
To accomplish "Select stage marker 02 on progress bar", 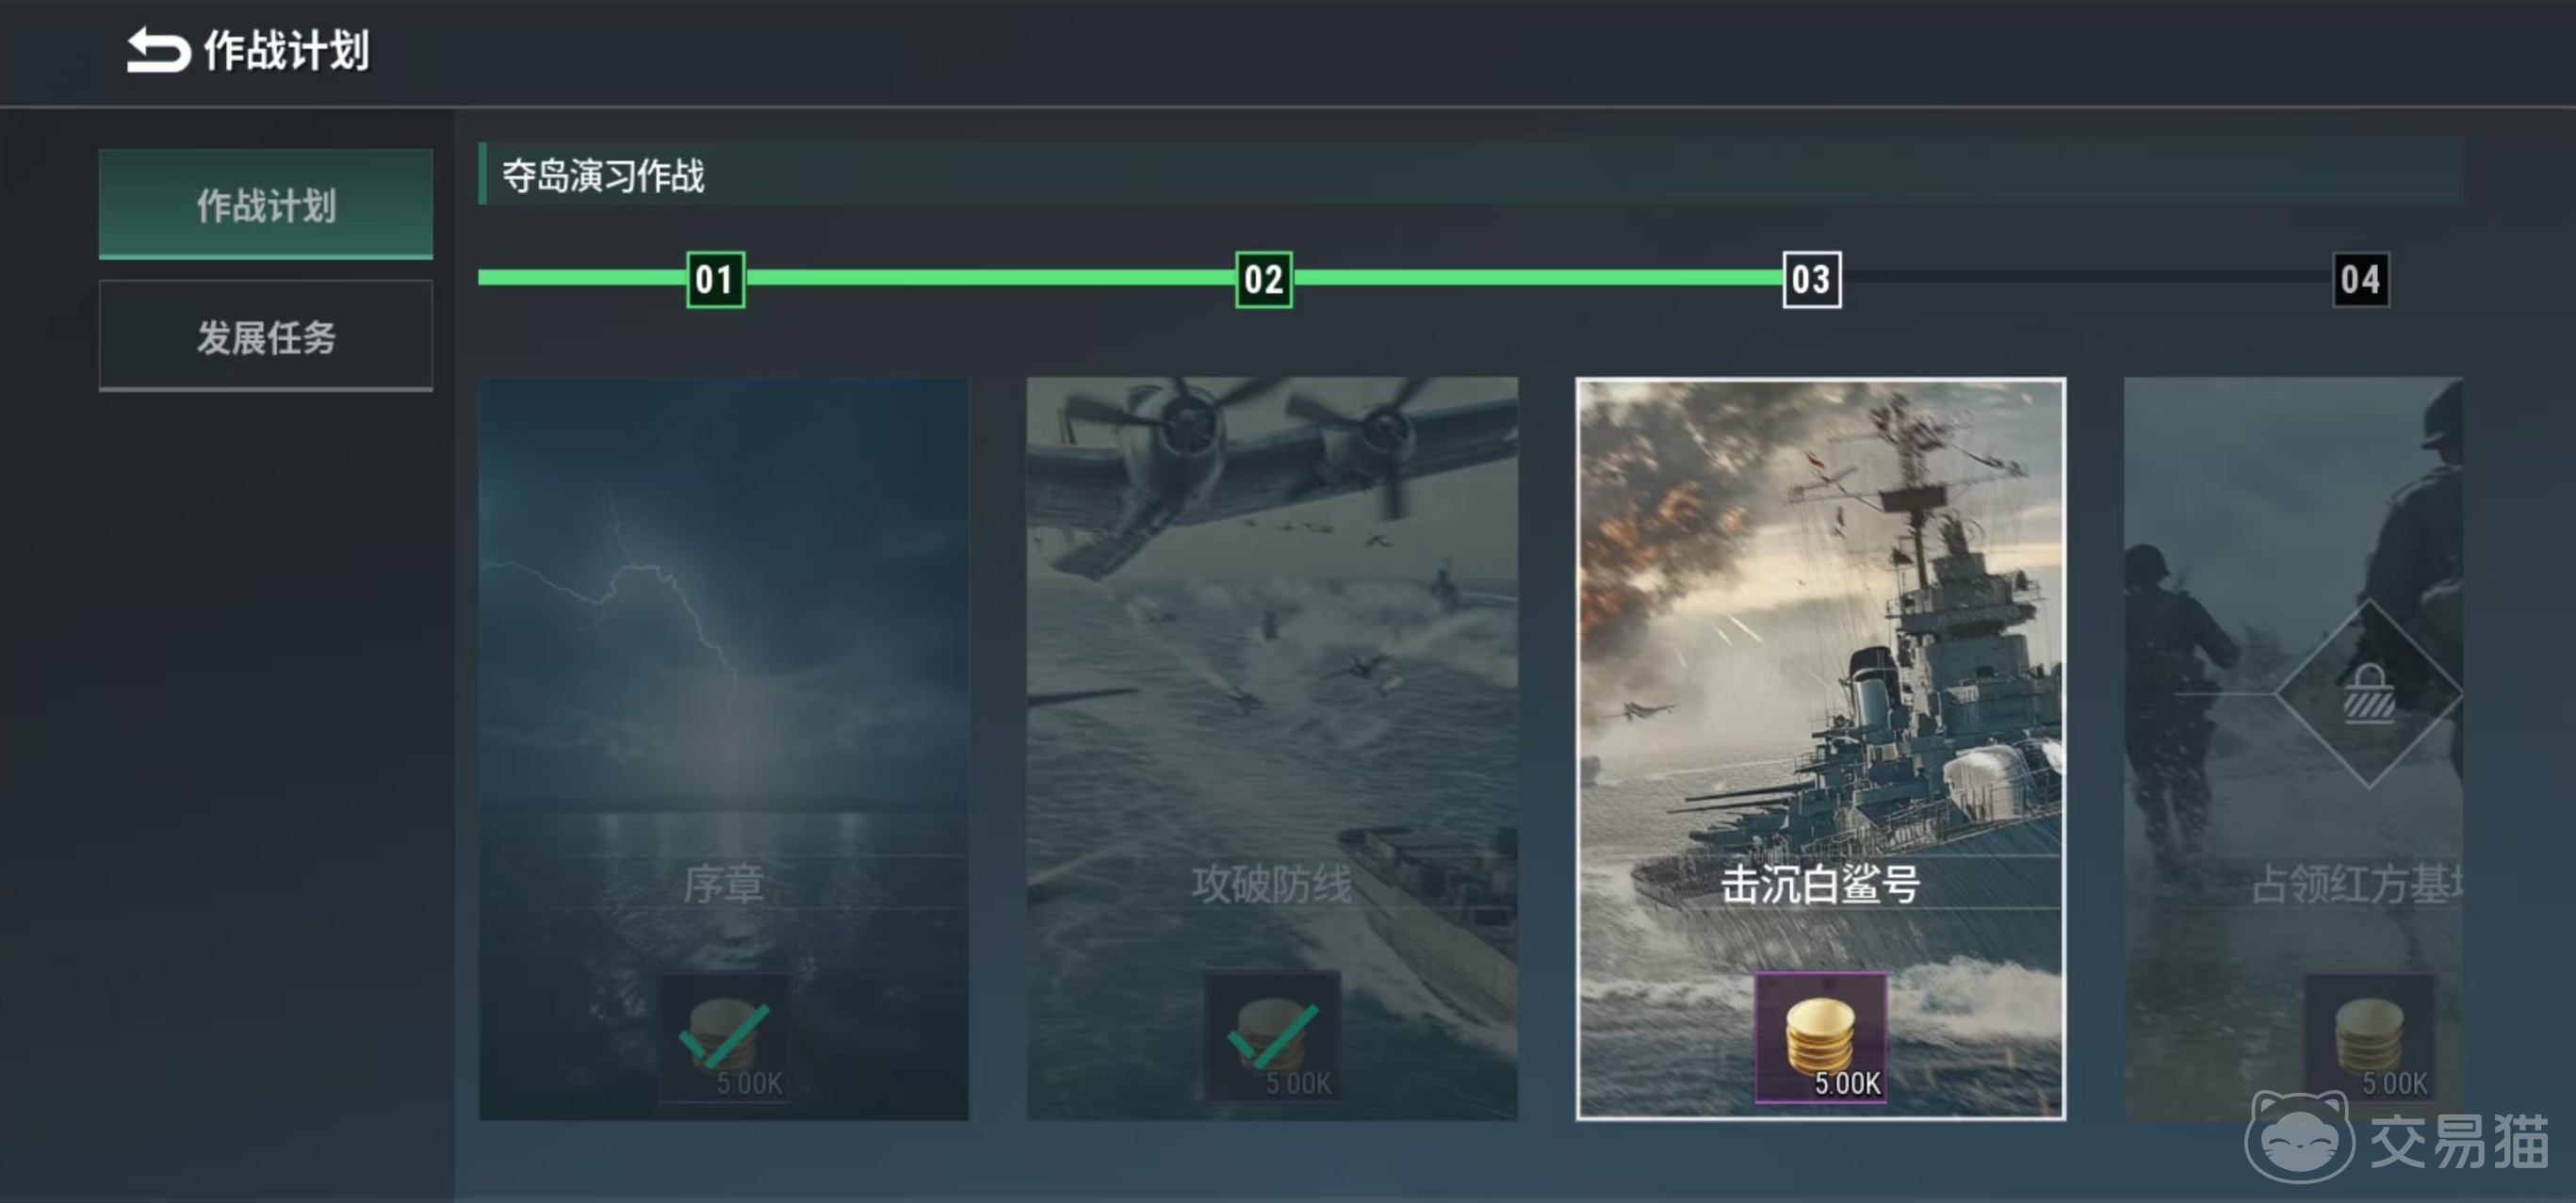I will [1263, 279].
